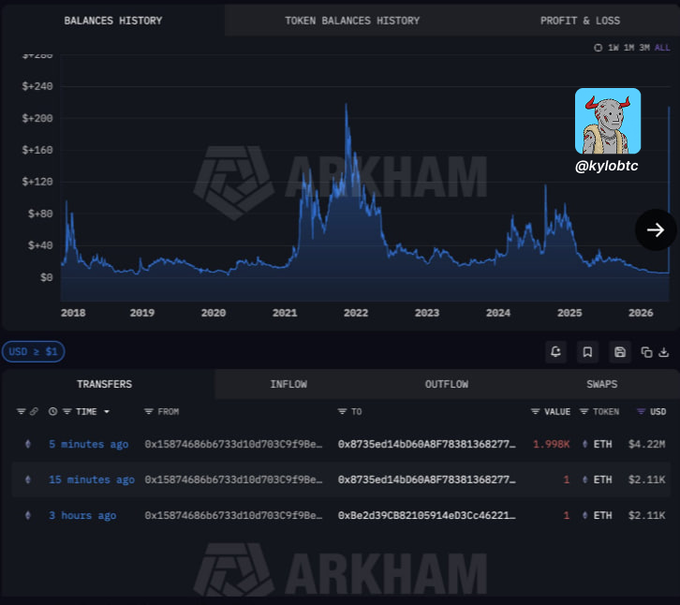680x605 pixels.
Task: Open the Profit & Loss tab
Action: pos(580,20)
